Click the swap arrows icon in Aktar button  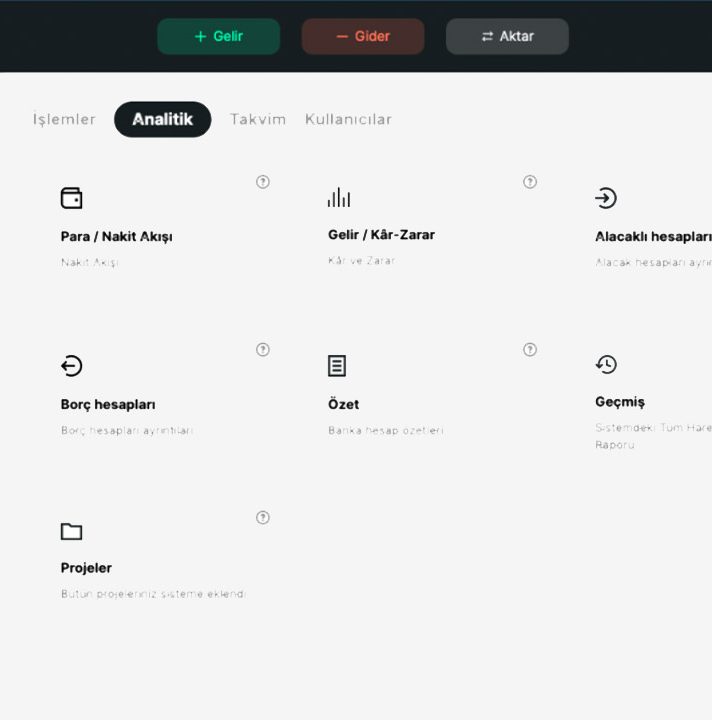click(487, 36)
